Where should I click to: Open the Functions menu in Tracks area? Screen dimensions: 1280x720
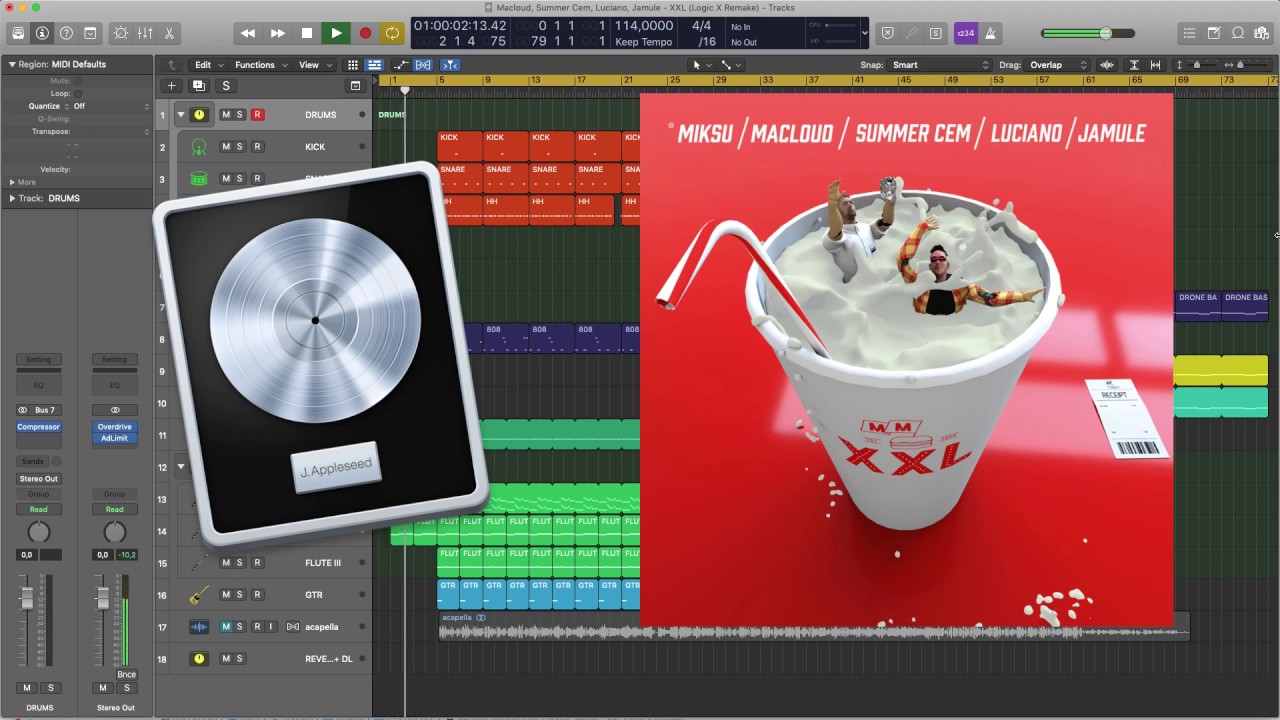point(260,65)
